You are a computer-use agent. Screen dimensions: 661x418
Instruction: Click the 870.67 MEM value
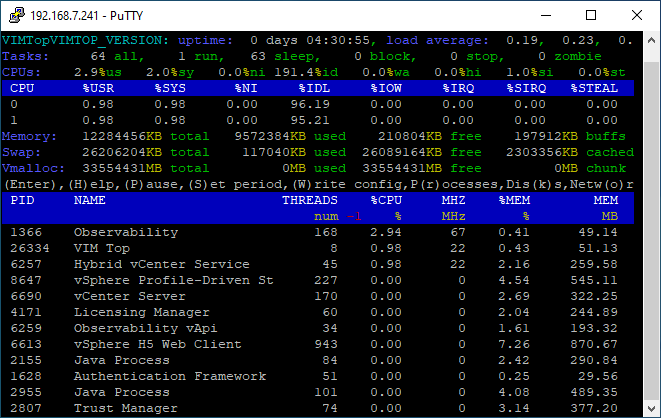pyautogui.click(x=594, y=344)
